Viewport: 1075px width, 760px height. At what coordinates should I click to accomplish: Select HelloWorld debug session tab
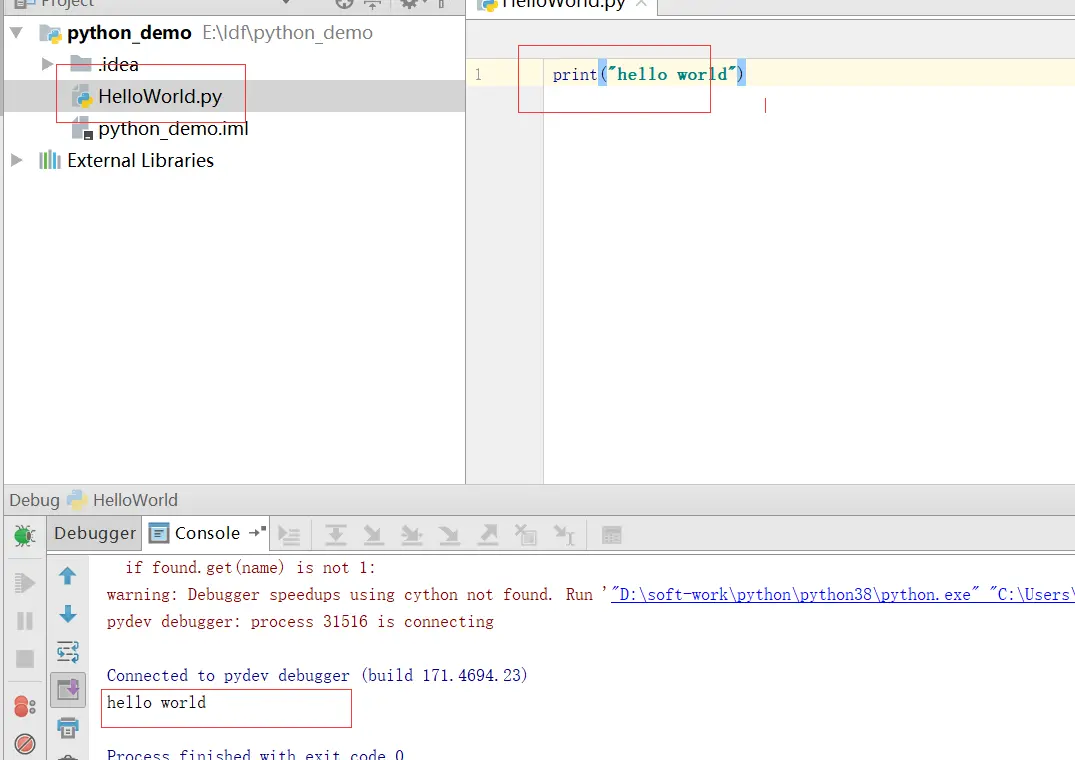tap(123, 500)
